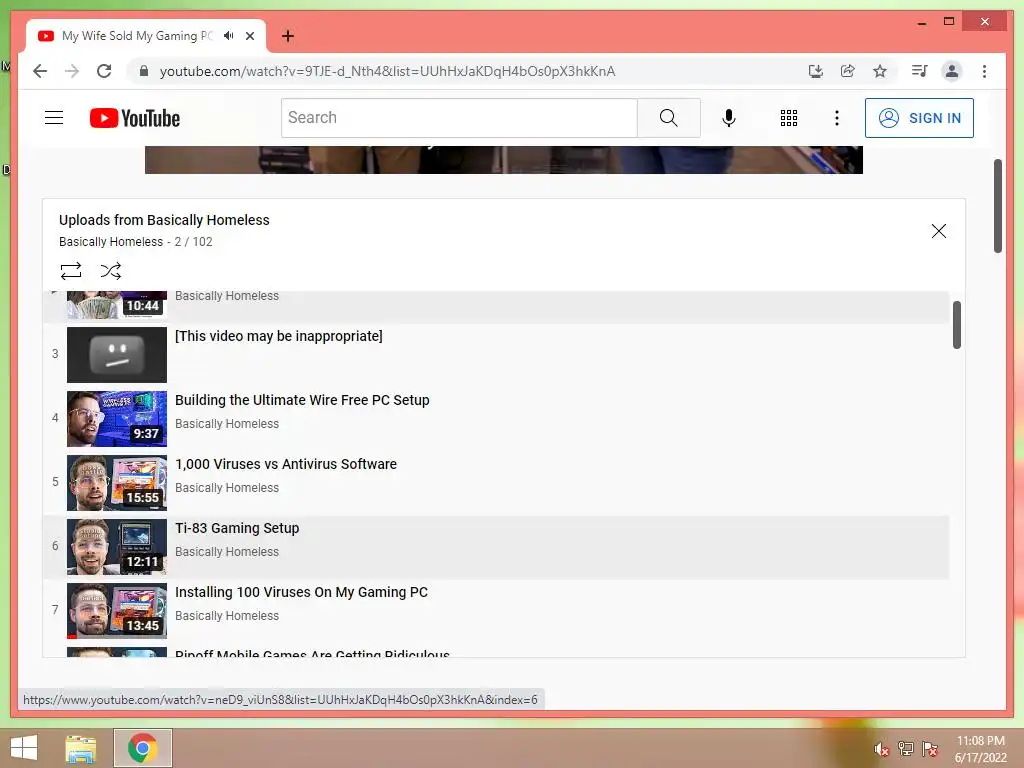Open YouTube settings three-dot menu

[x=837, y=118]
